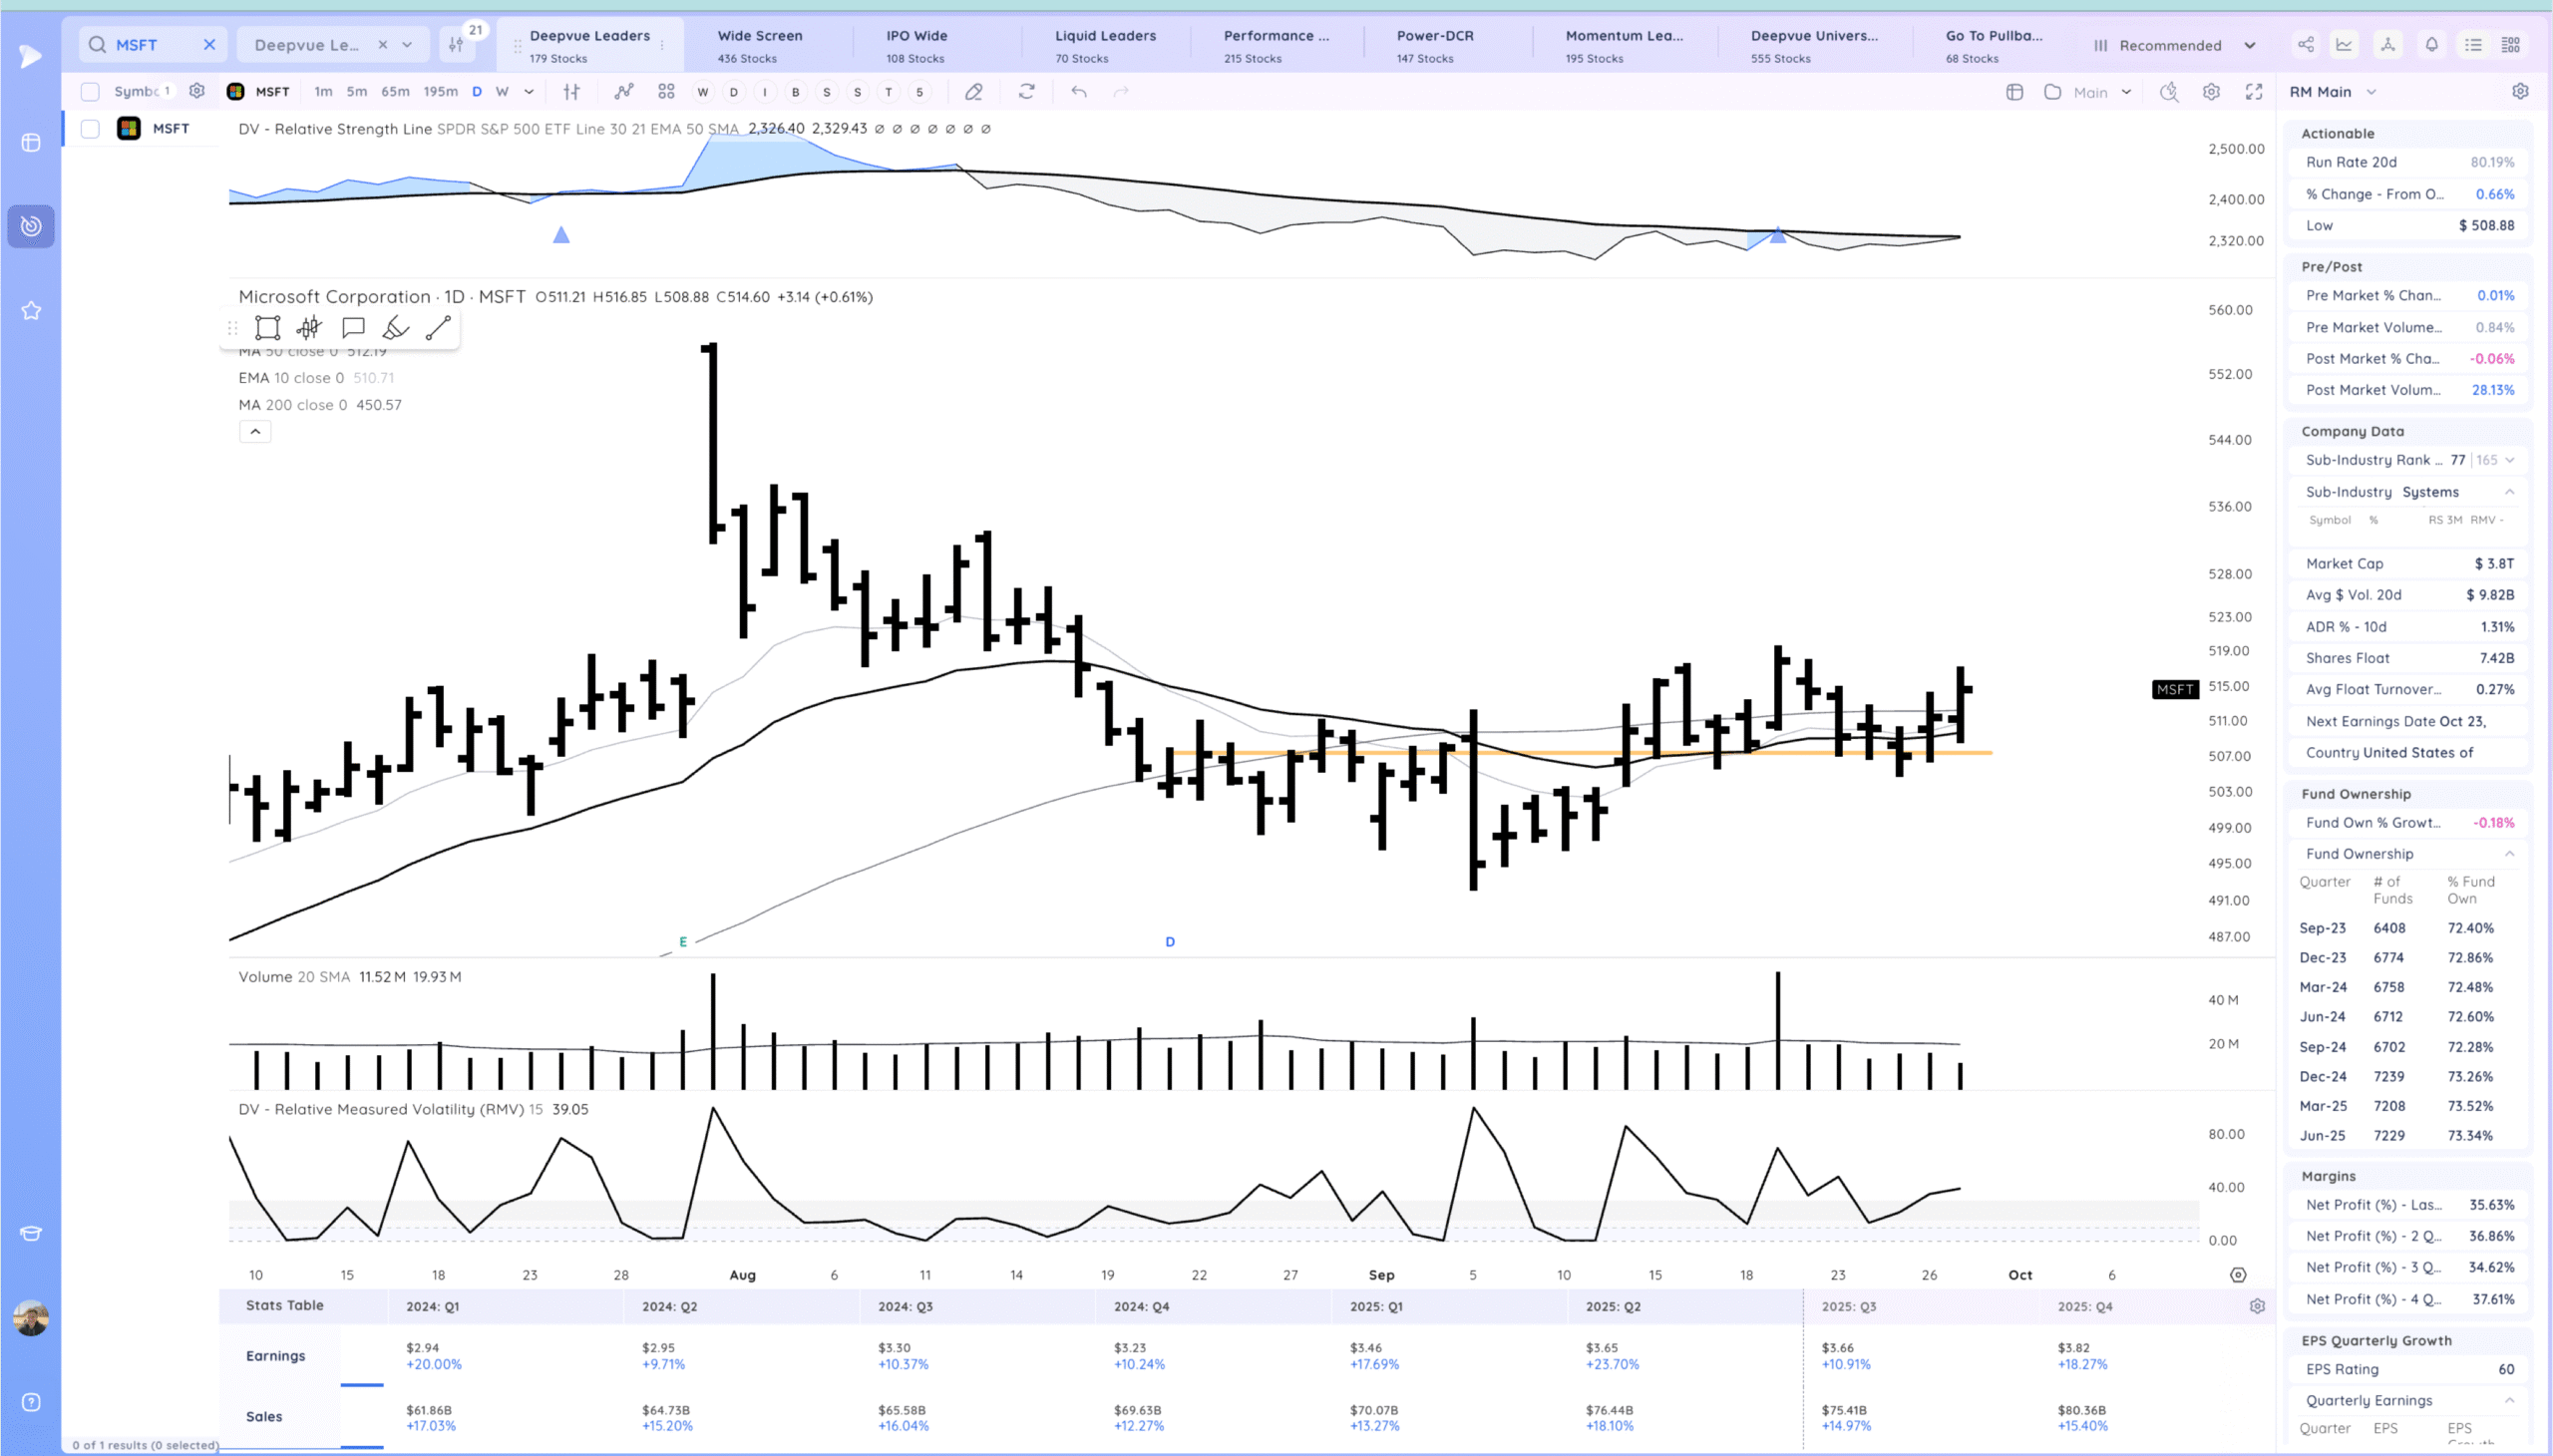Toggle the circular I marker button
The height and width of the screenshot is (1456, 2553).
[x=765, y=92]
